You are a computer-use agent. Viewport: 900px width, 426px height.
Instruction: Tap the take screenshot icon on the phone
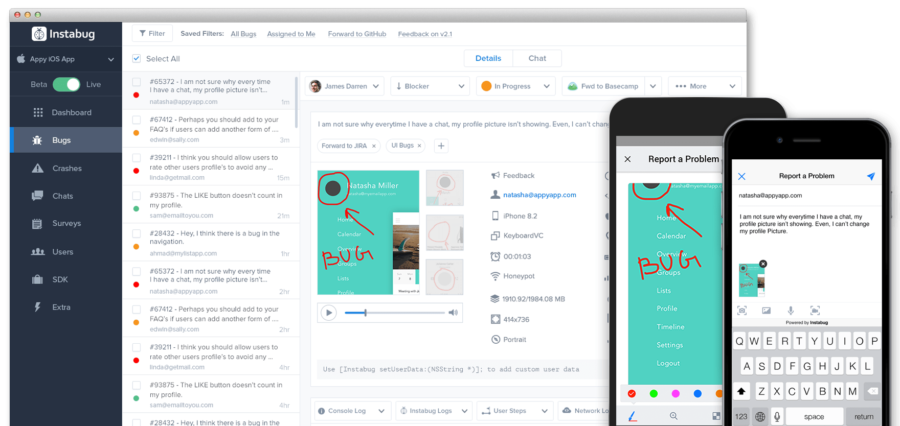(742, 311)
